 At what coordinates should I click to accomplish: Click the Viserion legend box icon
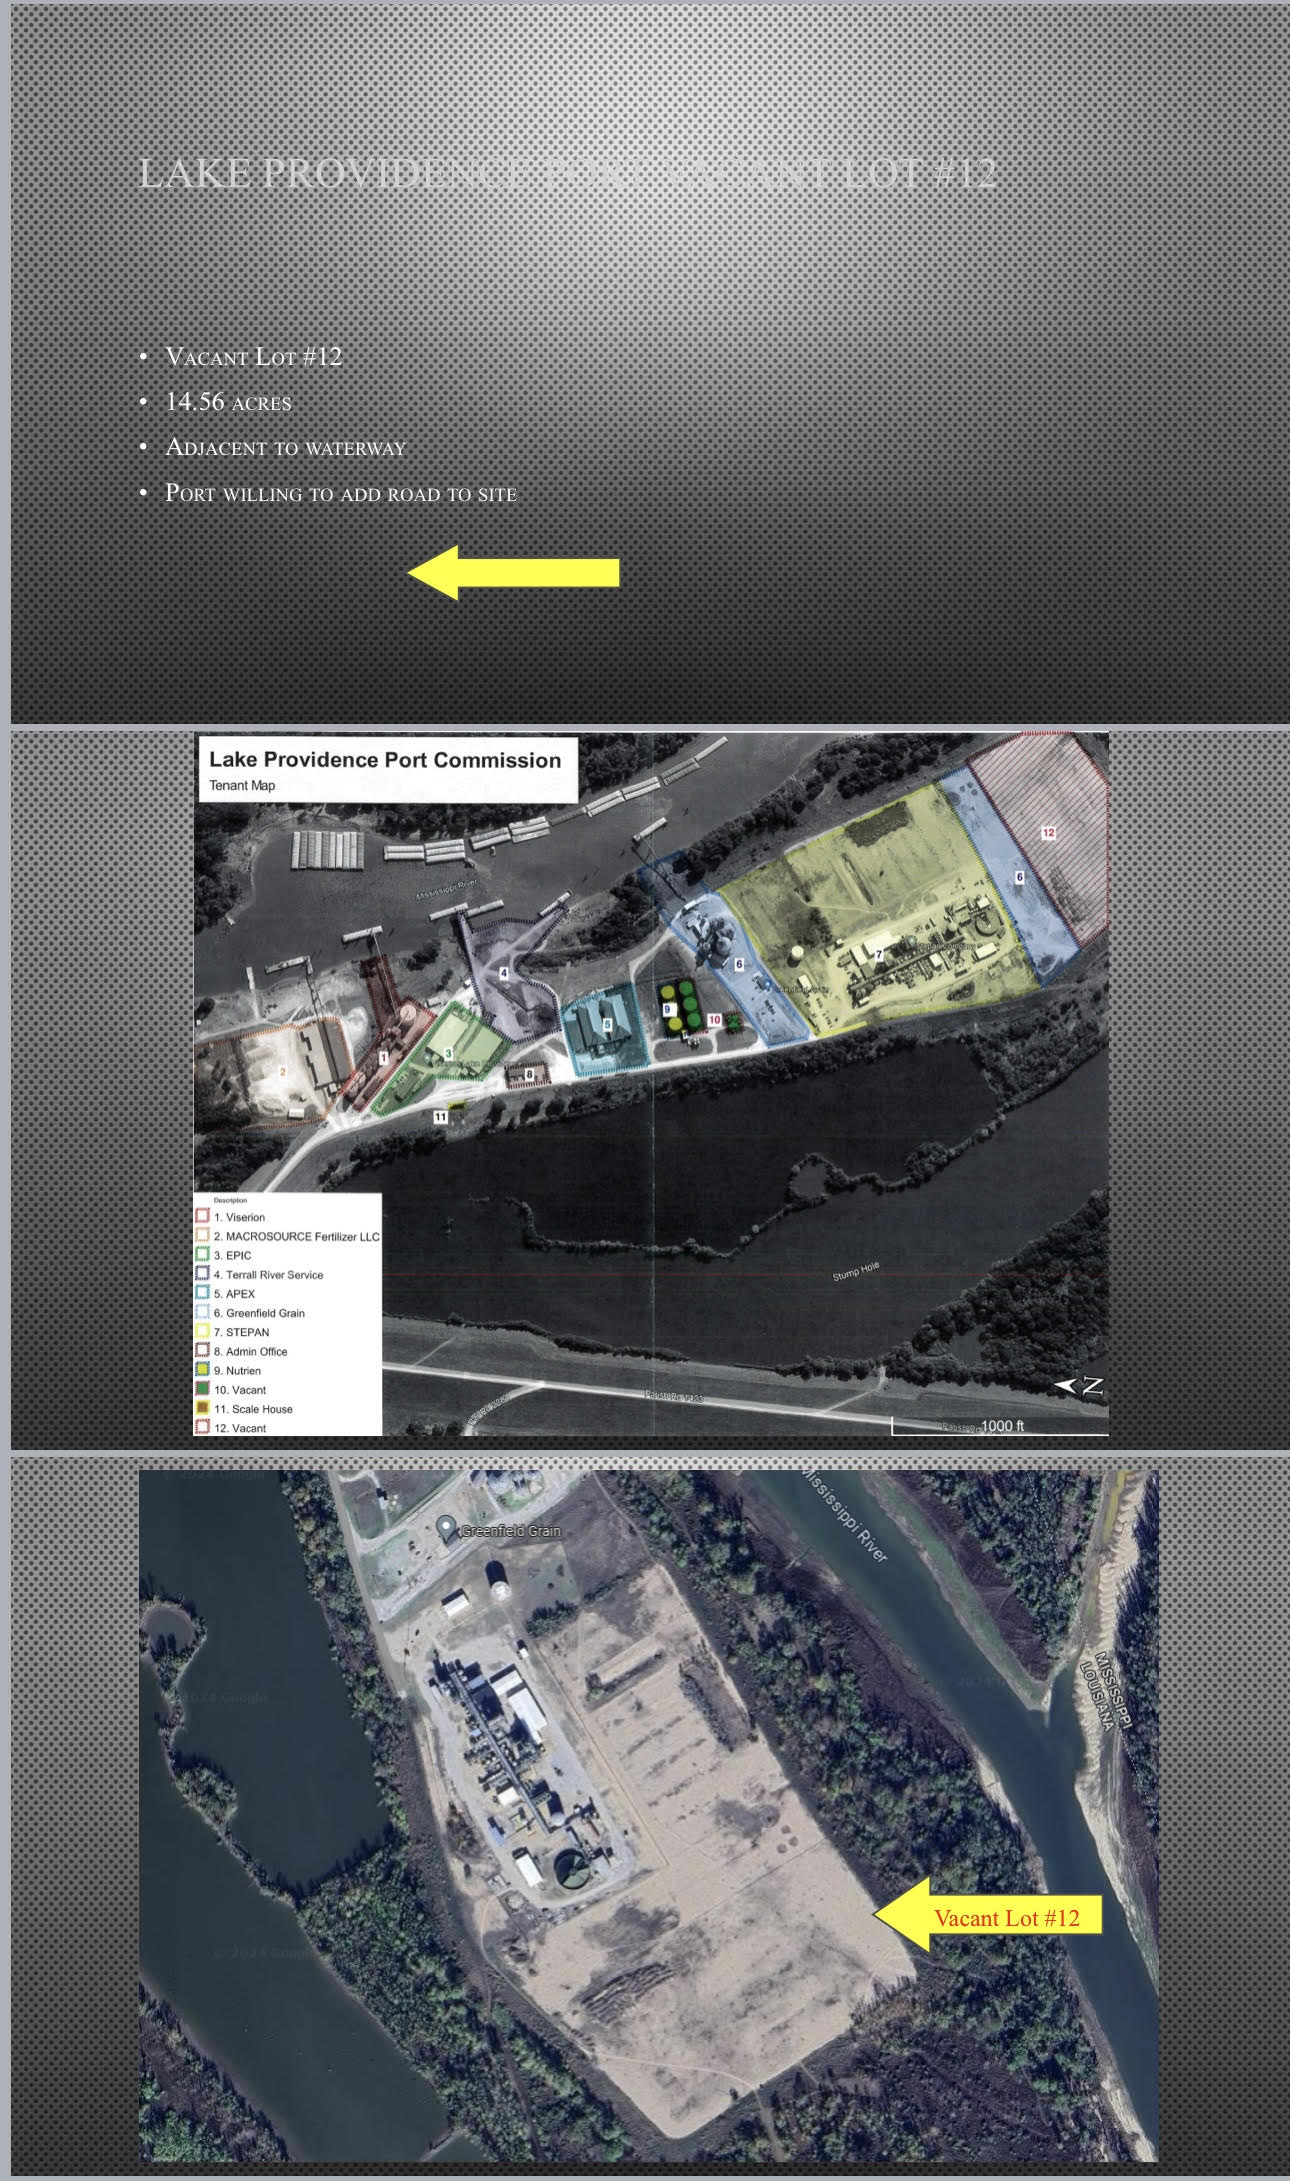[x=202, y=1217]
